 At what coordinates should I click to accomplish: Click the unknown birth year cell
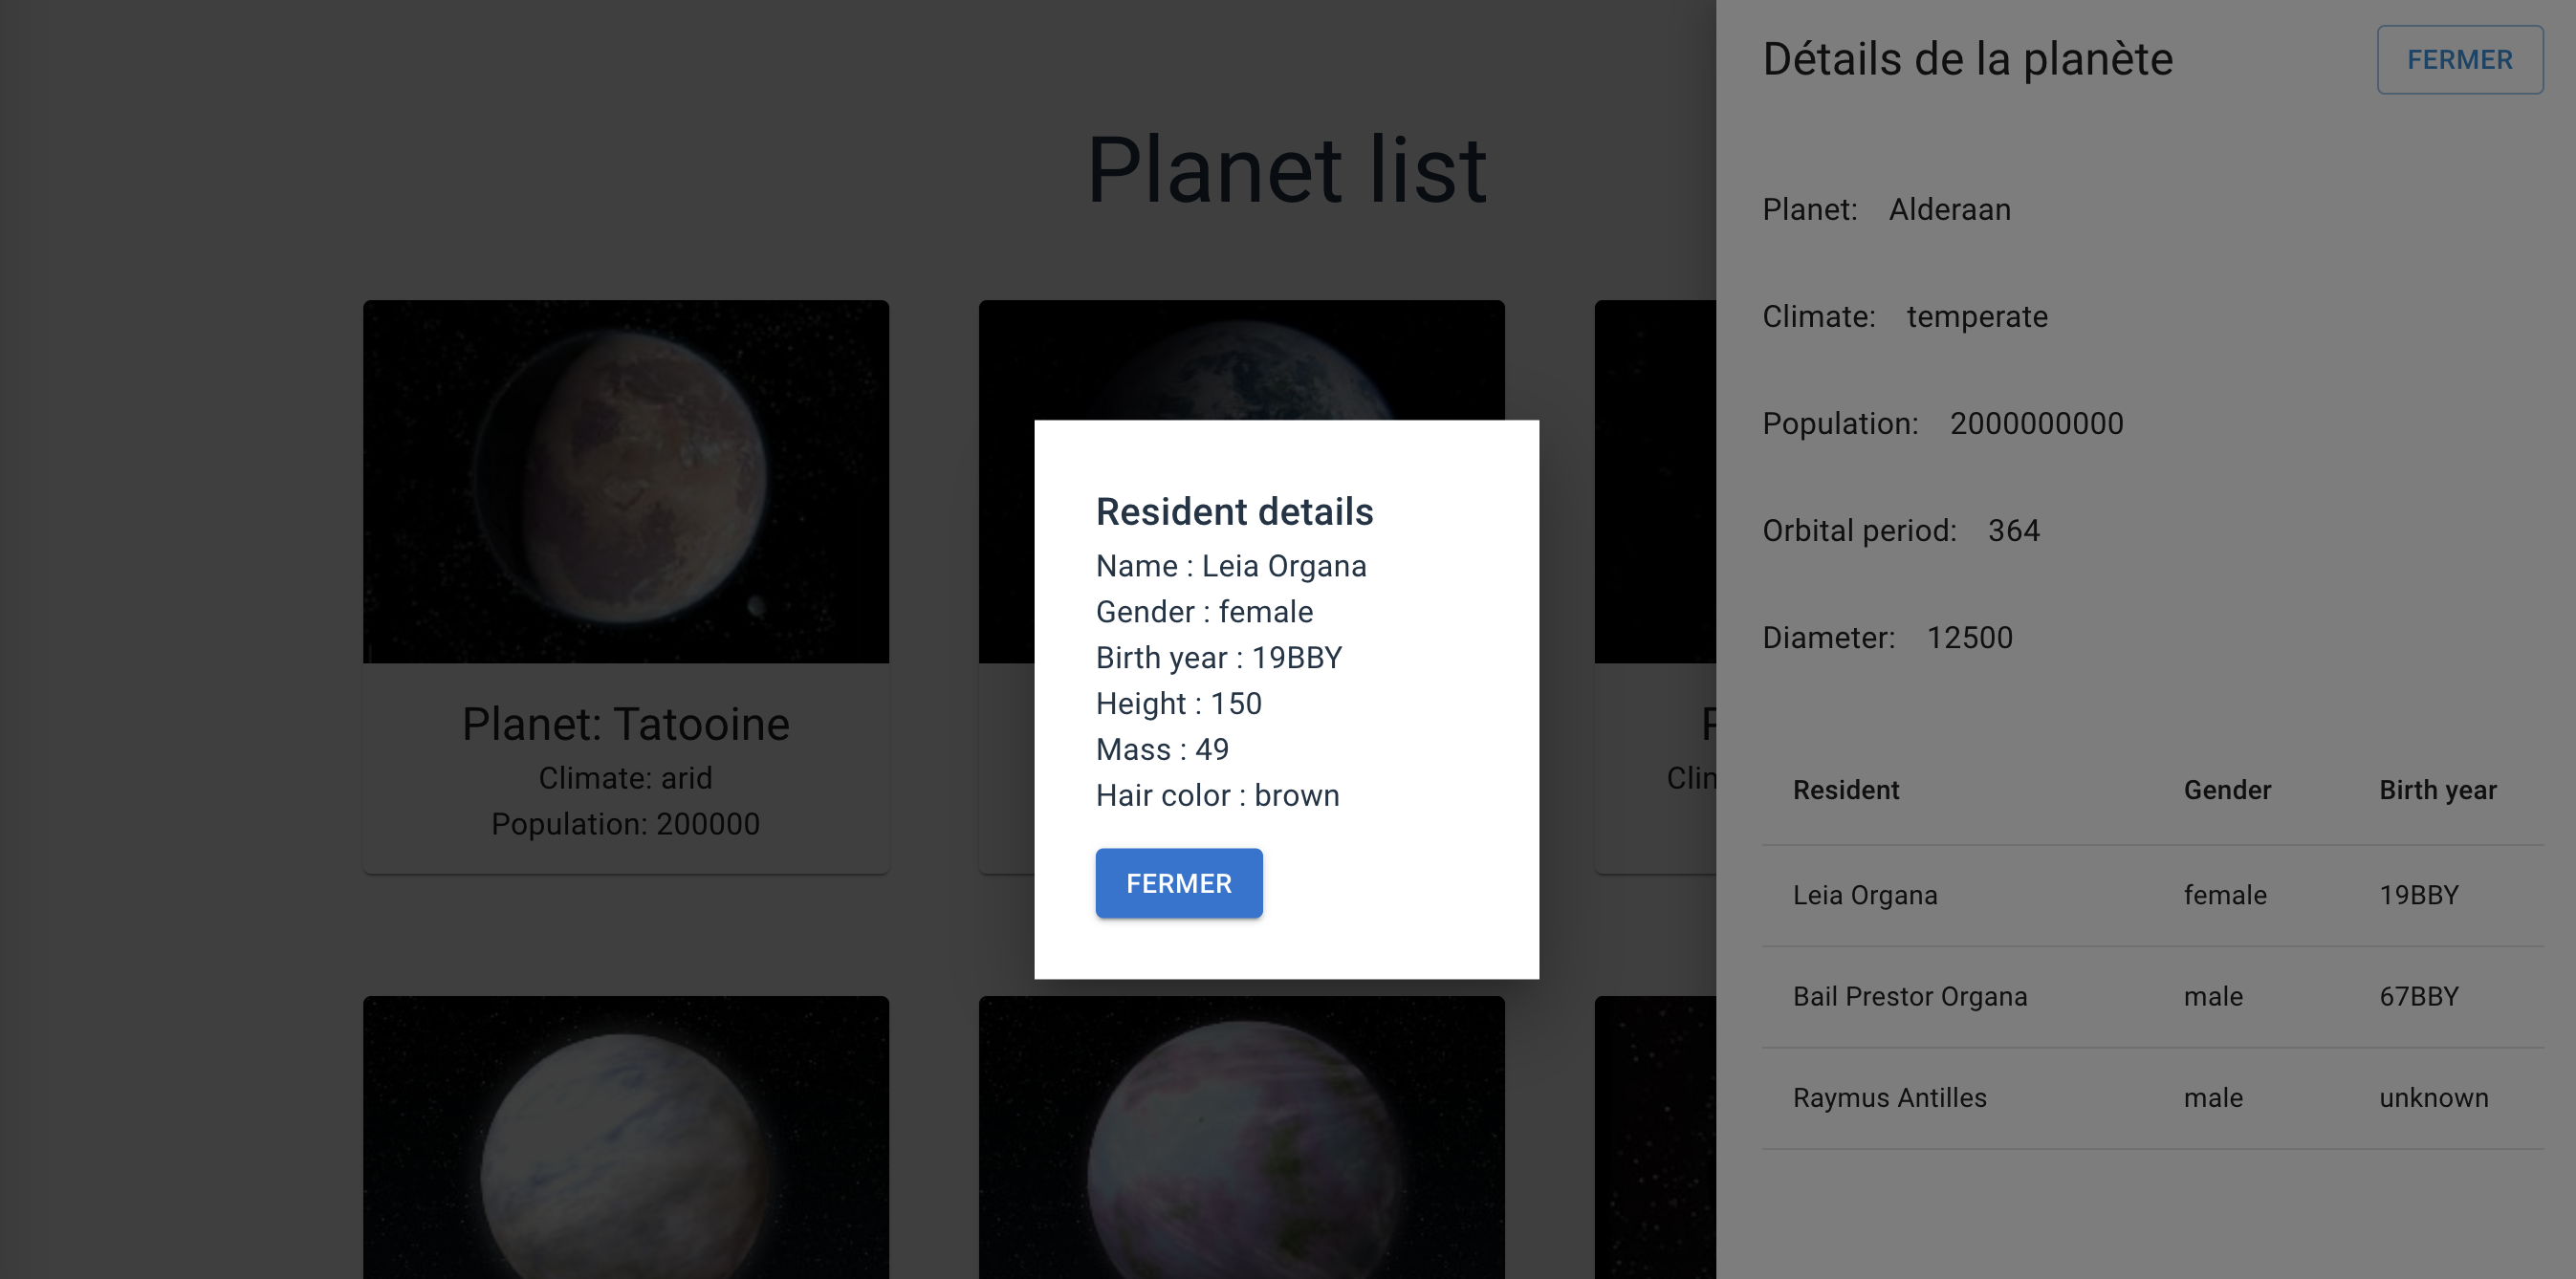[x=2433, y=1098]
